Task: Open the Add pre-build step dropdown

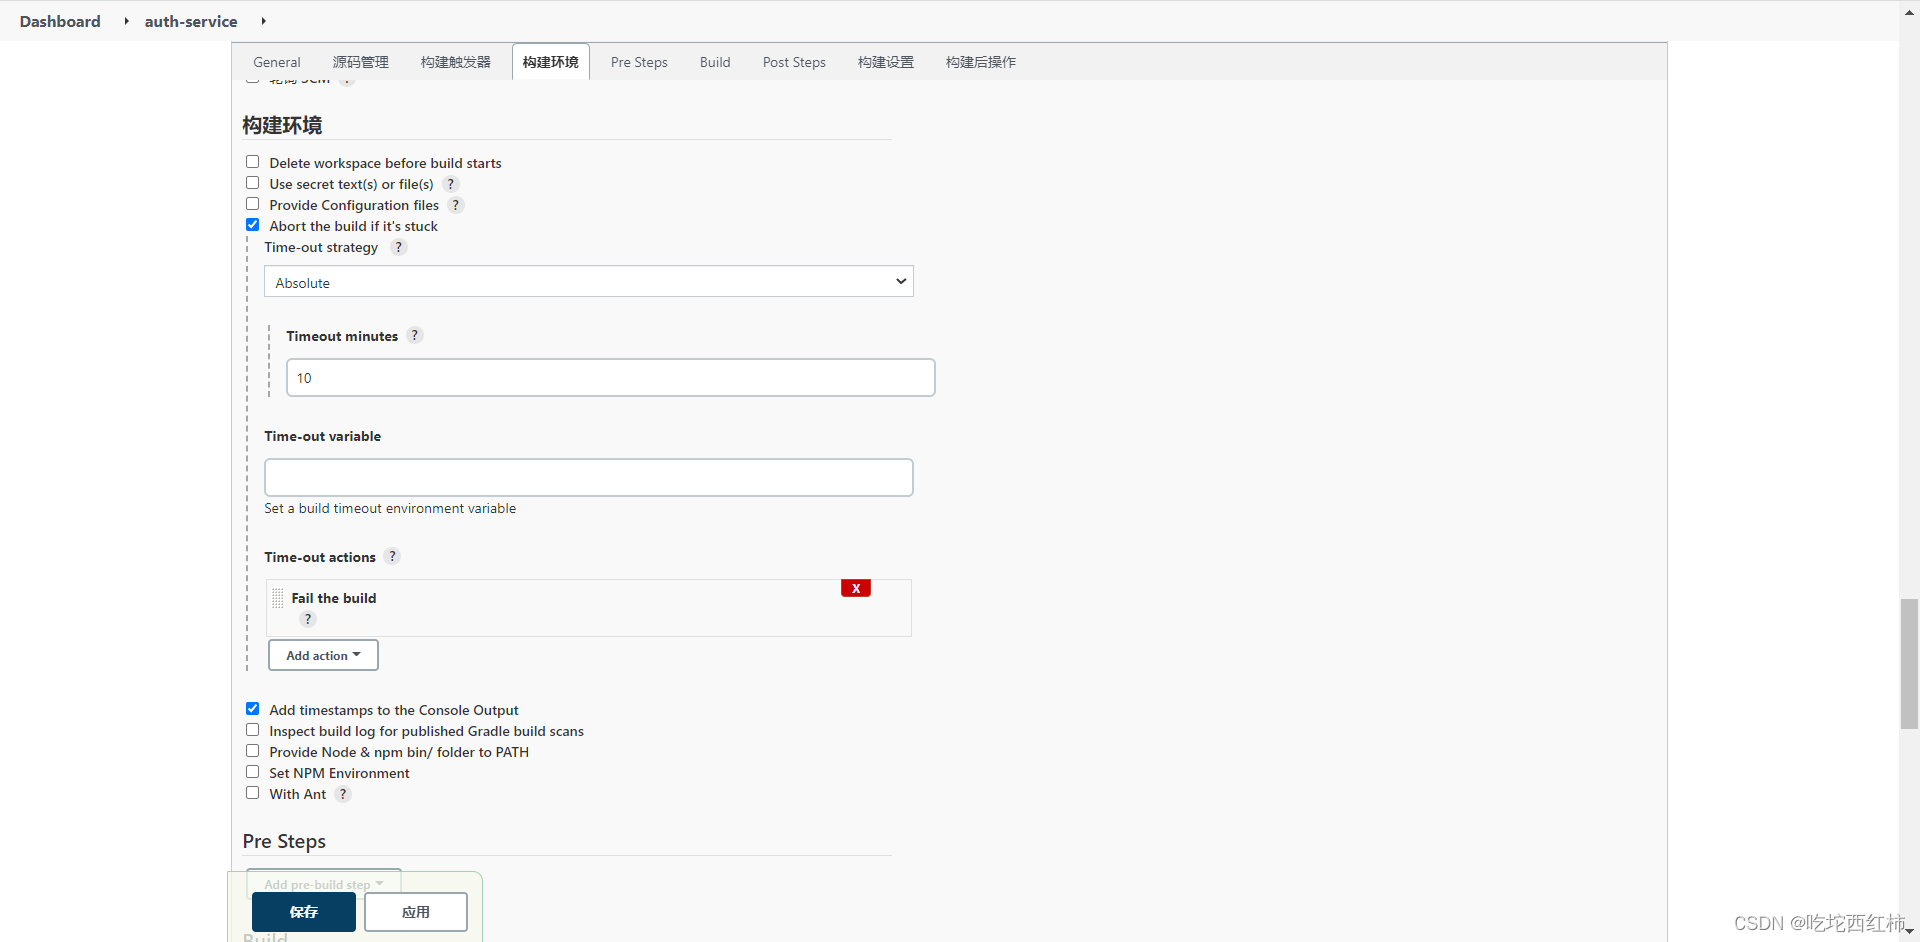Action: (x=324, y=884)
